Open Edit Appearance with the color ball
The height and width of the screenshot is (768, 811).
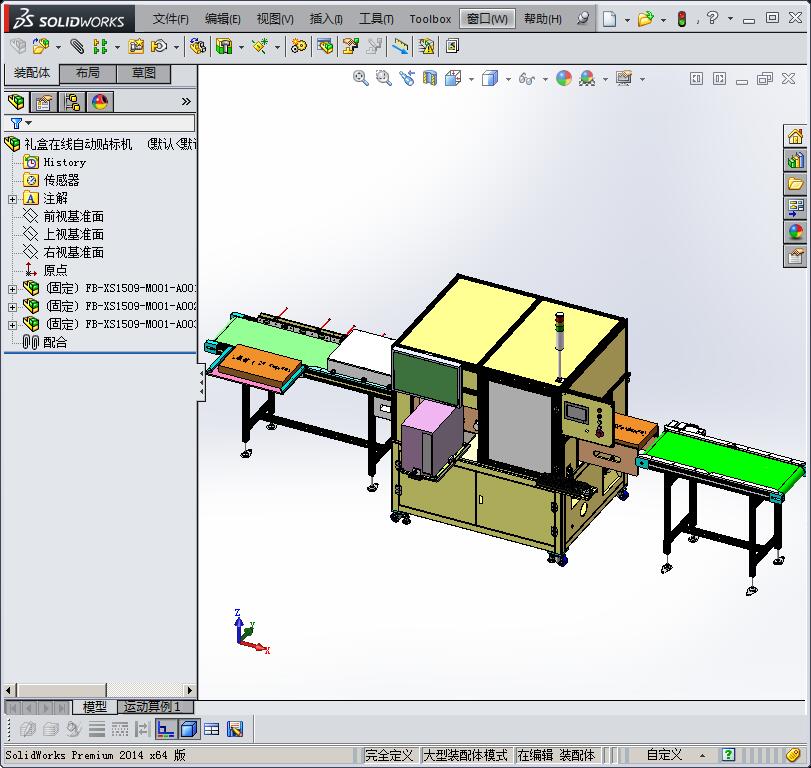pyautogui.click(x=565, y=77)
